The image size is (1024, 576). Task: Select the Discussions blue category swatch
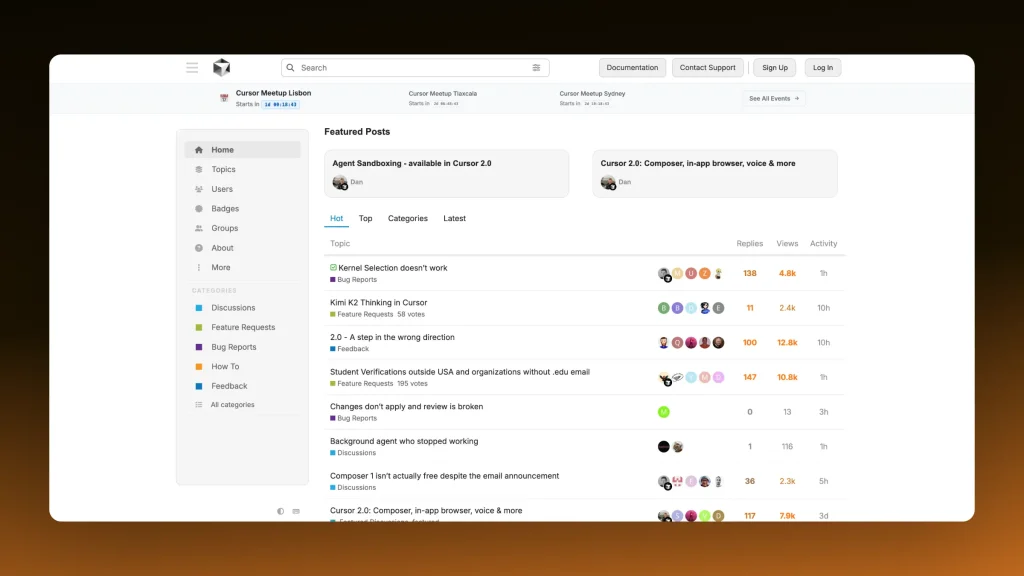click(199, 308)
